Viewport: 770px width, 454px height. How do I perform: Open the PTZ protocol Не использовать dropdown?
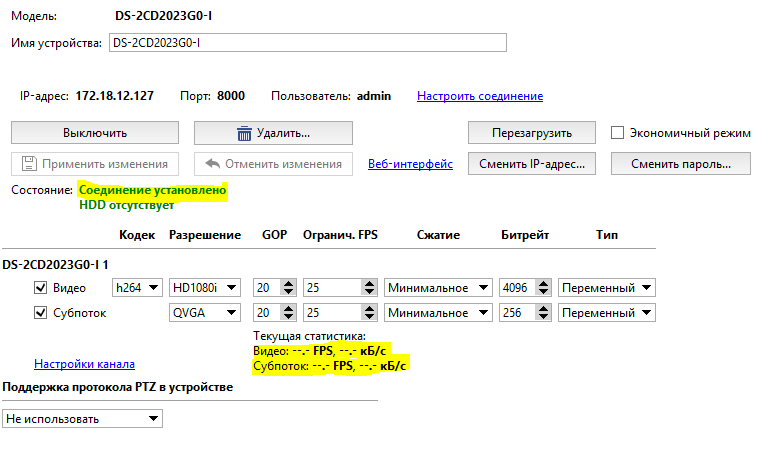tap(82, 419)
